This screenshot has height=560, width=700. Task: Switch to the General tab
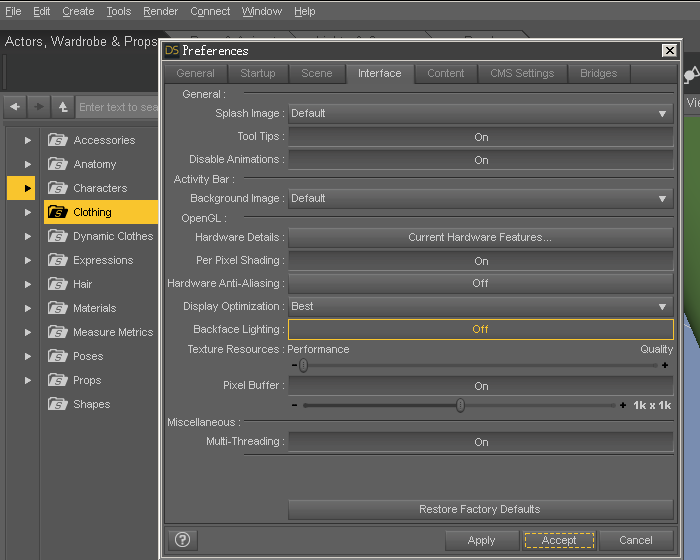point(196,73)
